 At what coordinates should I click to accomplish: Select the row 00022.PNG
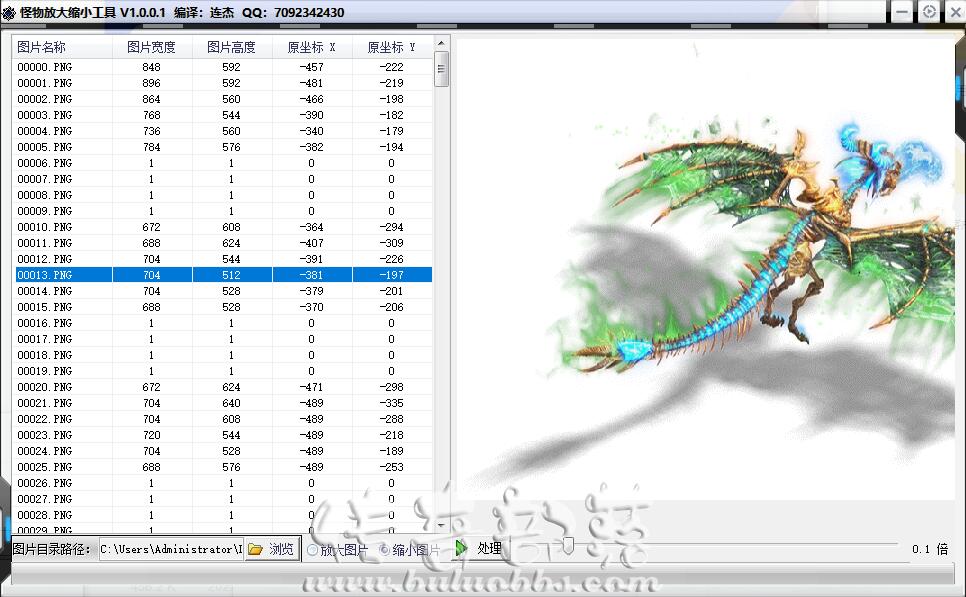point(222,420)
